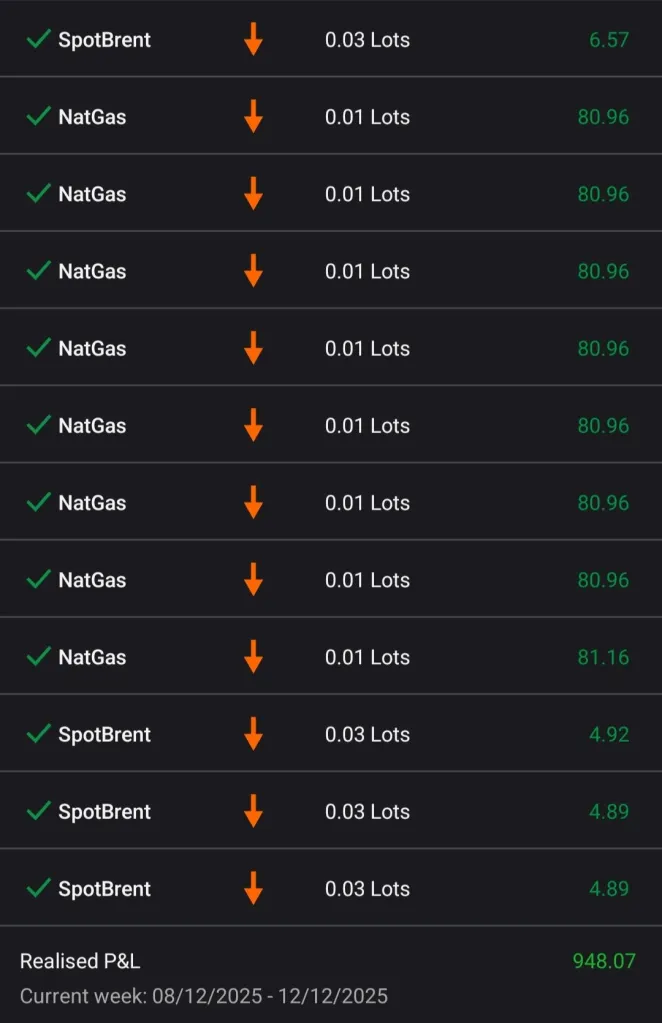The width and height of the screenshot is (662, 1023).
Task: Click the green checkmark on the 81.16 NatGas trade
Action: click(x=38, y=657)
